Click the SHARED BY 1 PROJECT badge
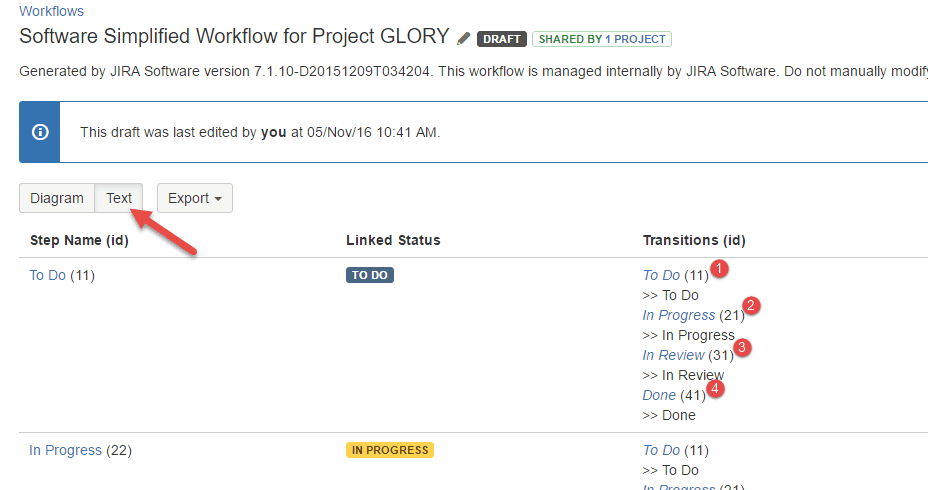 tap(602, 39)
